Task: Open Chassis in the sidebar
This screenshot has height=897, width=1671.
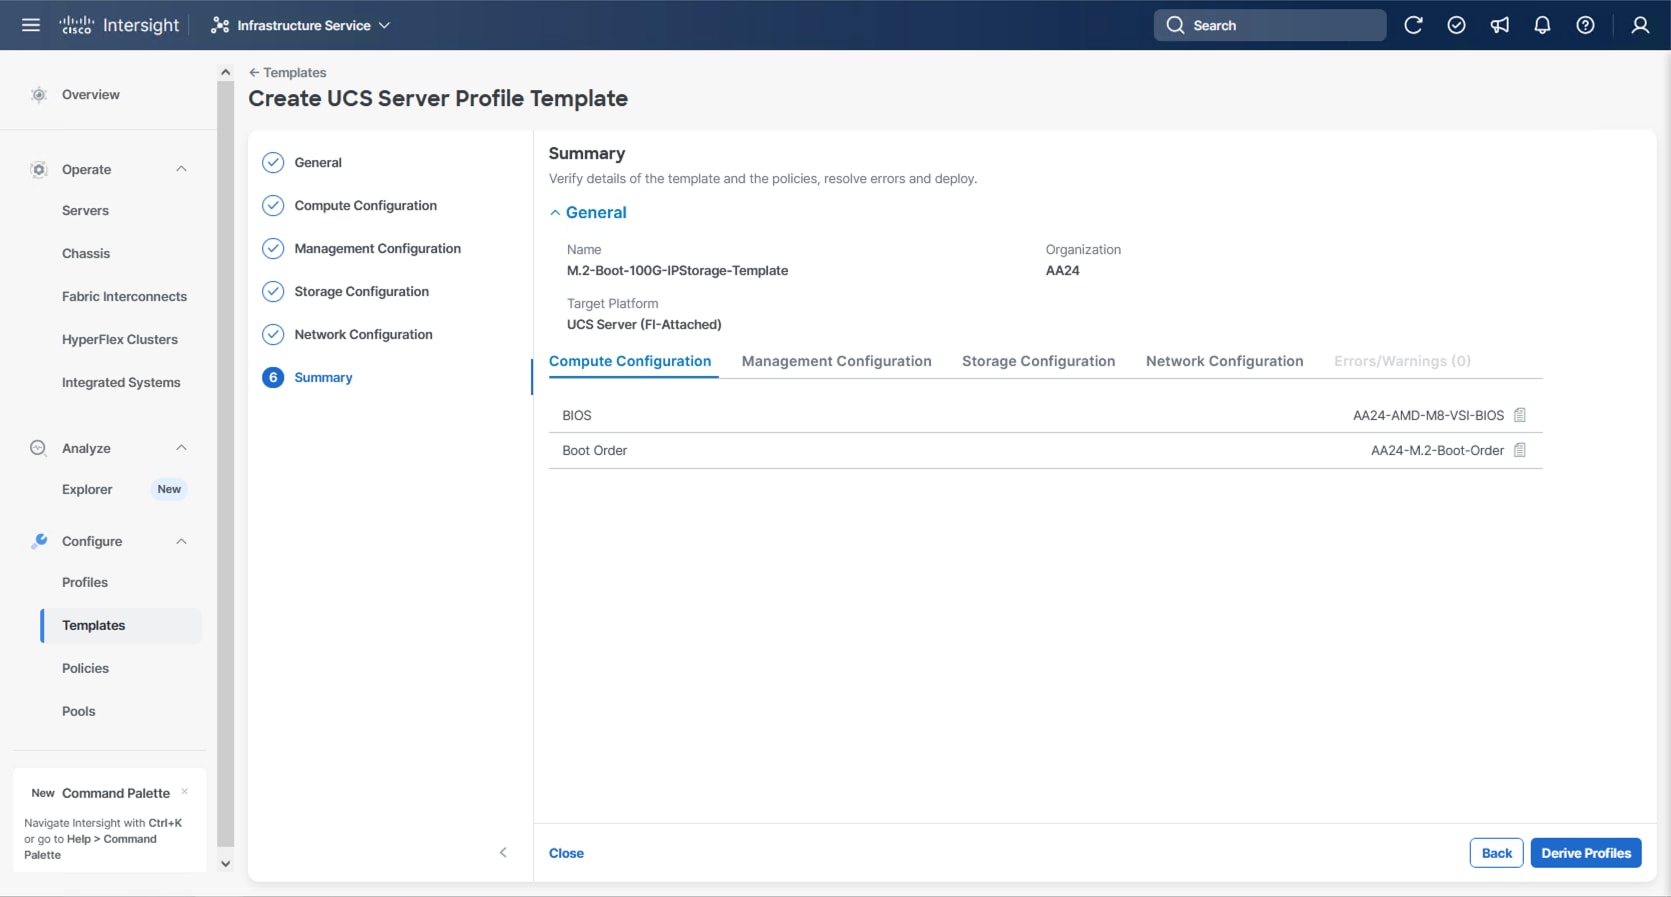Action: click(x=86, y=254)
